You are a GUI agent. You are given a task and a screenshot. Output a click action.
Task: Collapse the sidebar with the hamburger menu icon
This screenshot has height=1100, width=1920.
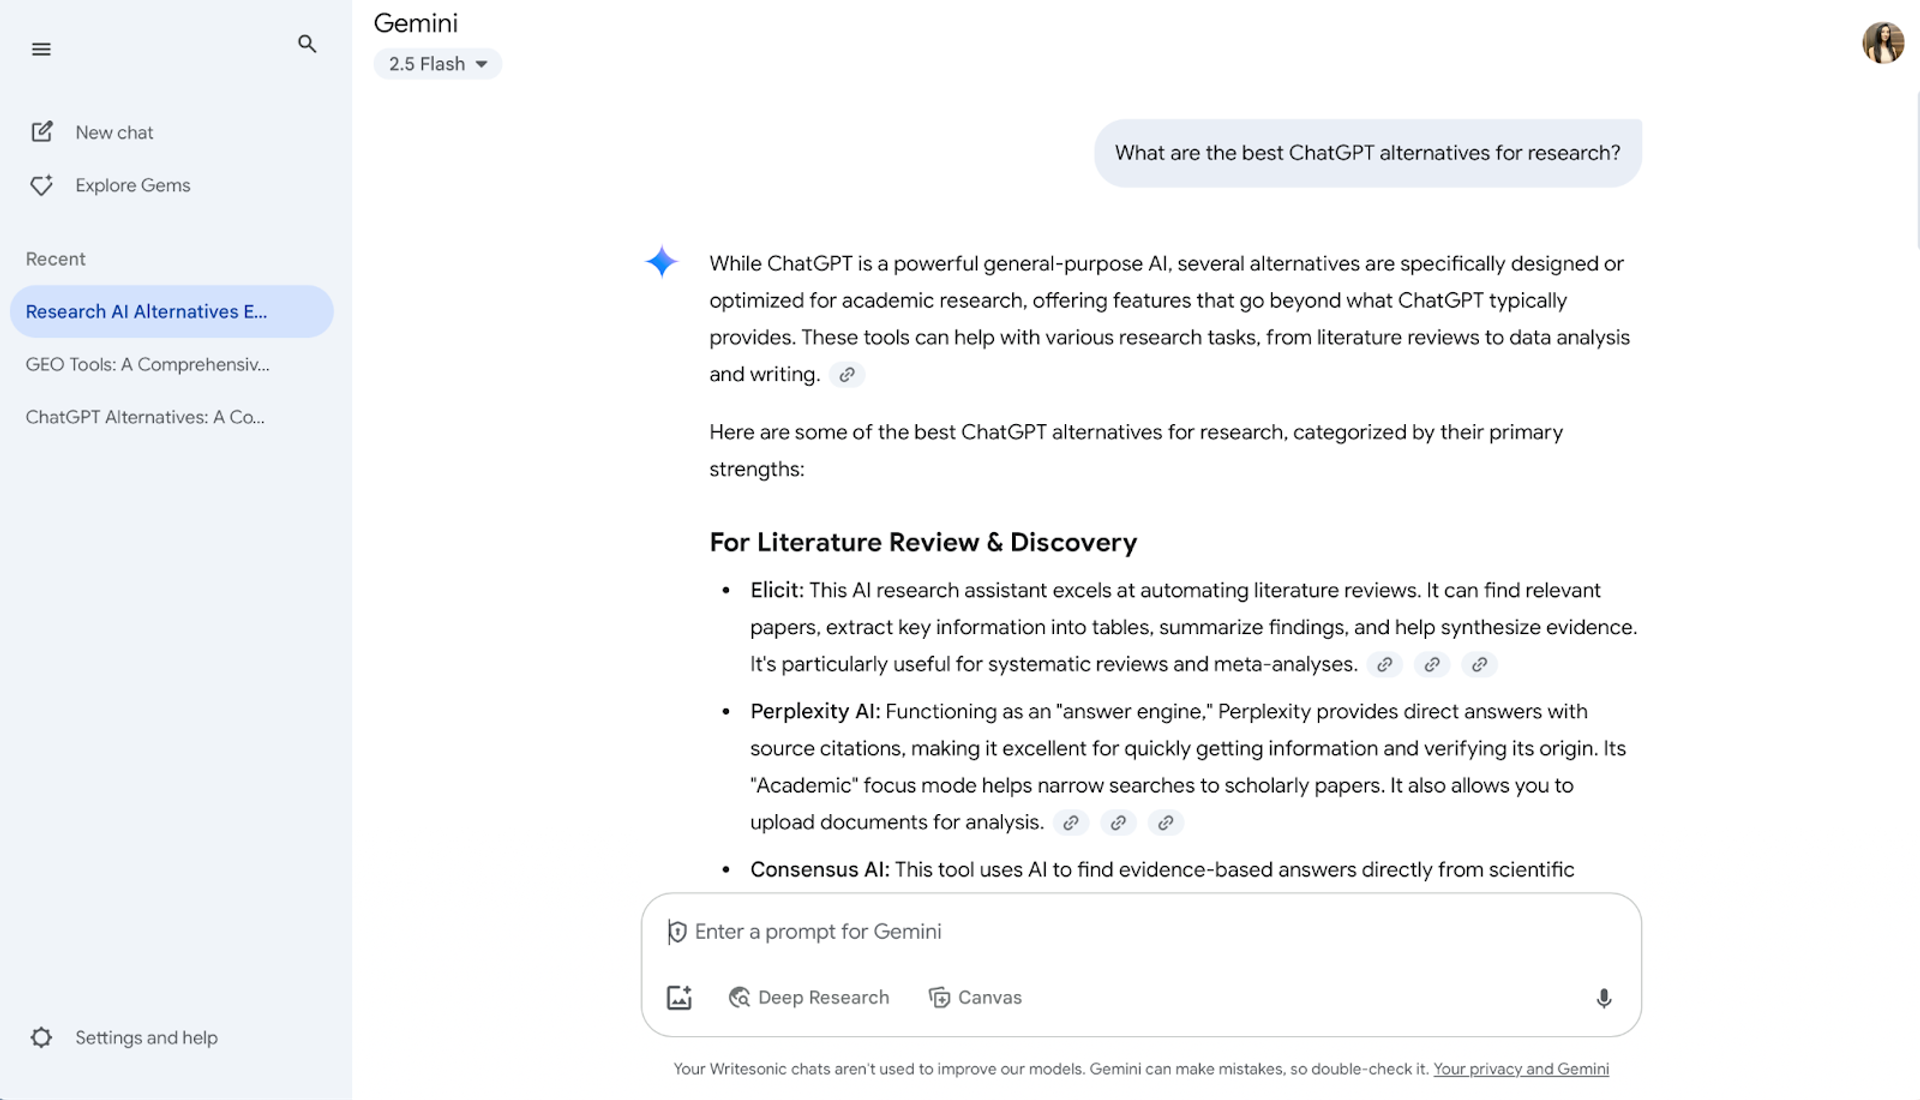click(41, 49)
